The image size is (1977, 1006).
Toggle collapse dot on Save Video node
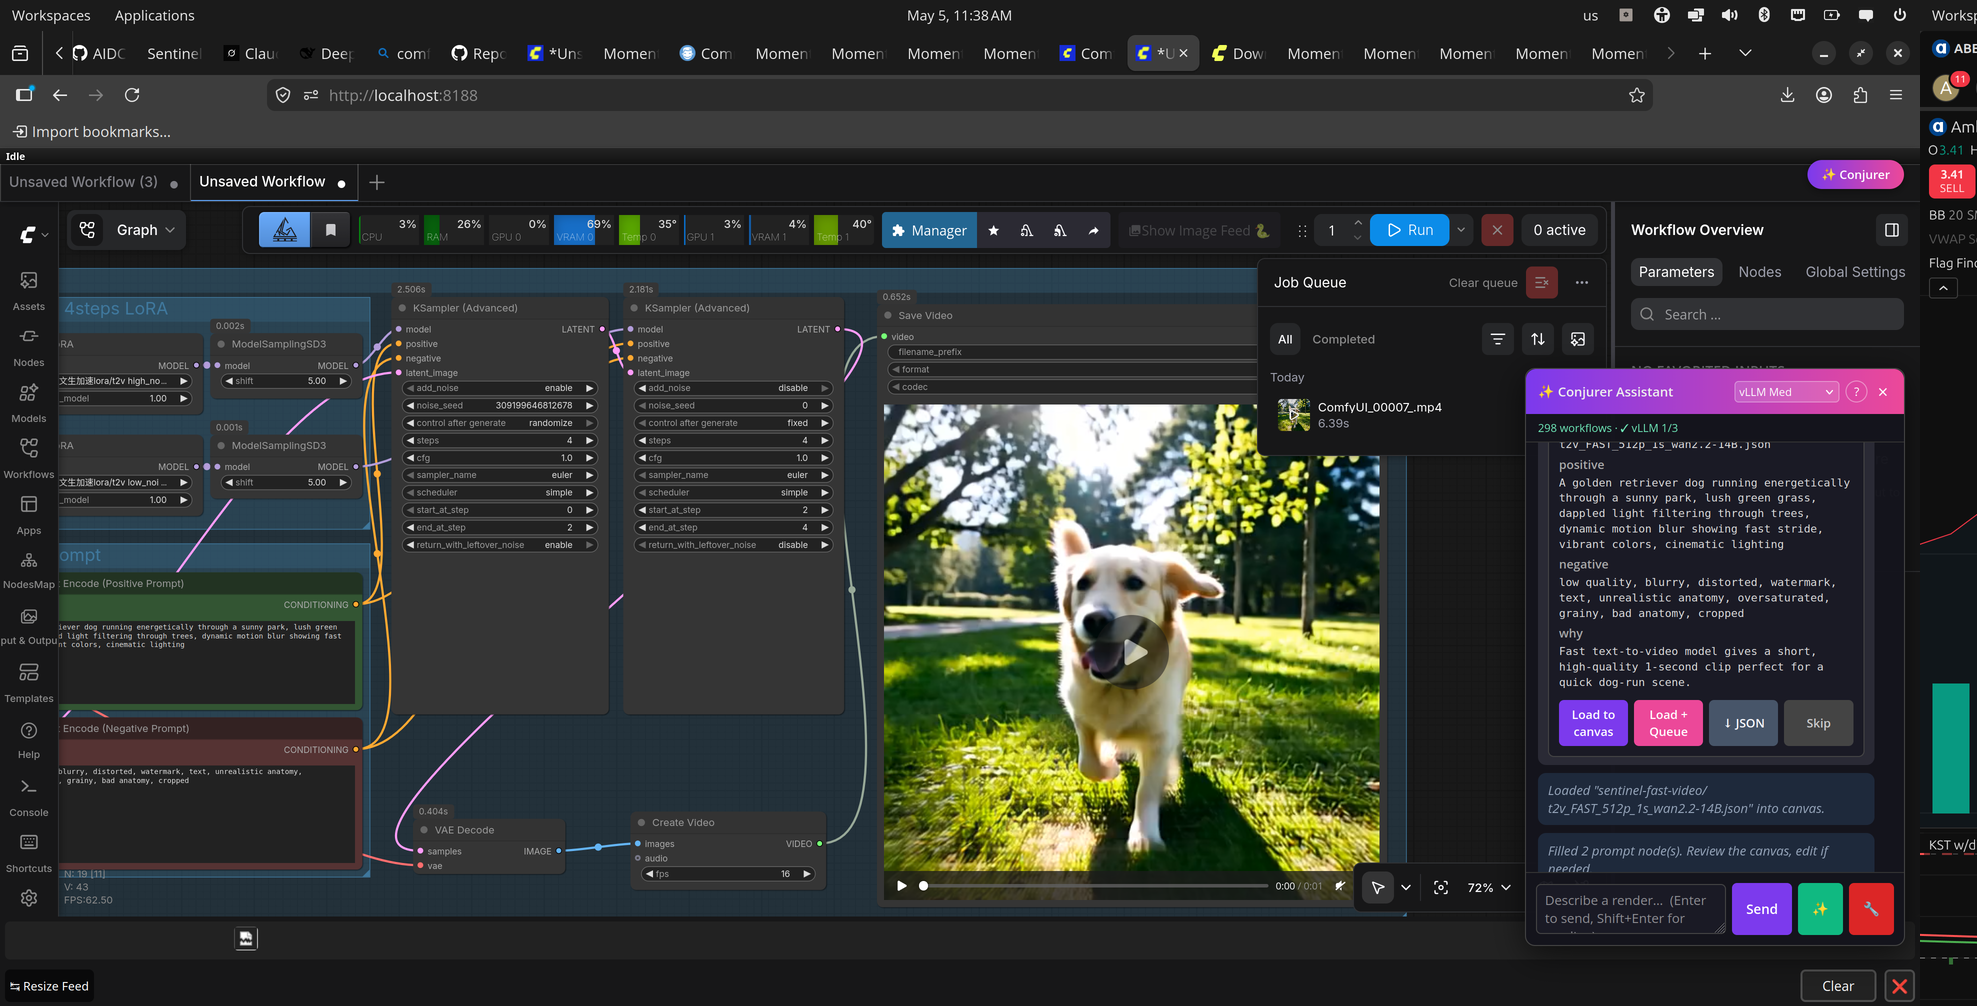pyautogui.click(x=887, y=316)
